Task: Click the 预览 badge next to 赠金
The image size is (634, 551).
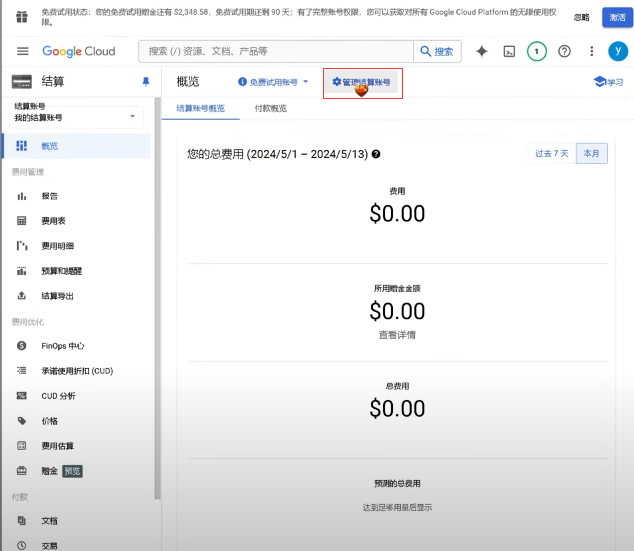Action: coord(72,471)
